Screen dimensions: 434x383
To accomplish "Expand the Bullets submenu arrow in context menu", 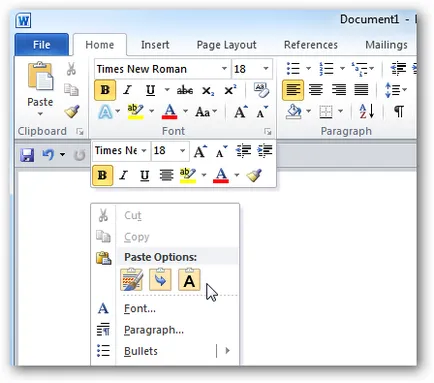I will pyautogui.click(x=228, y=351).
